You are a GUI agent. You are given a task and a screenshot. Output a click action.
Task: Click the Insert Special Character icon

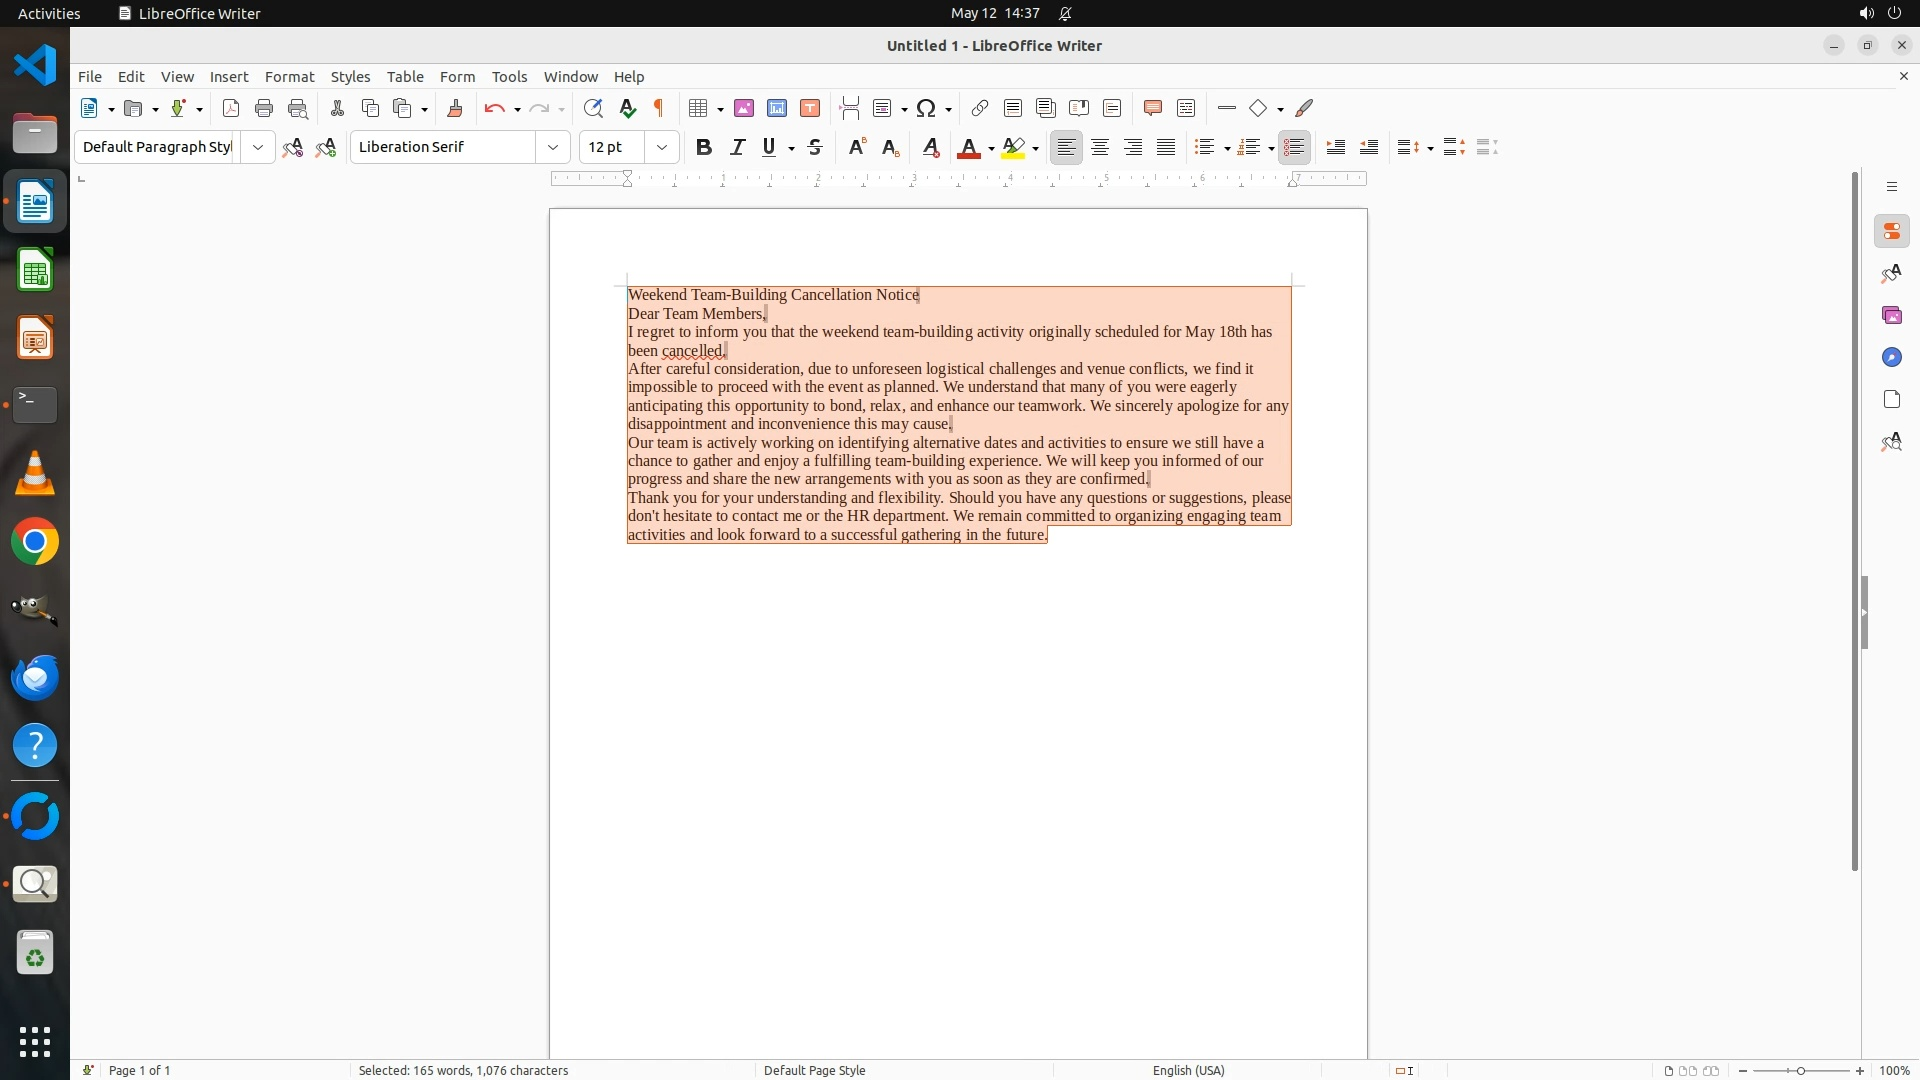coord(926,108)
